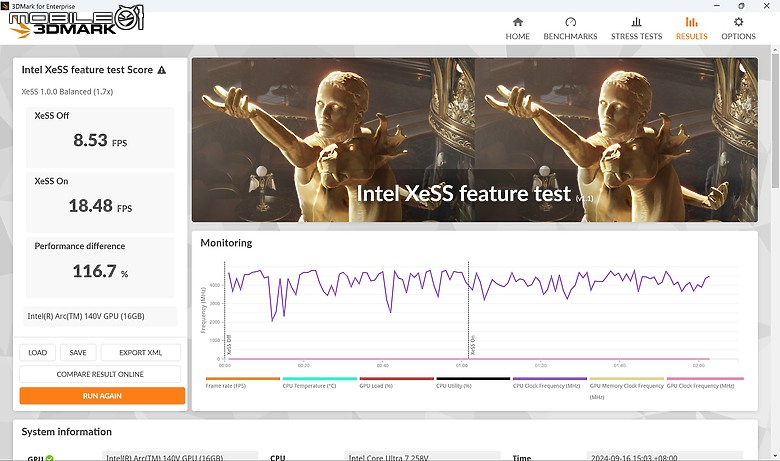Click the 3DMark app icon in title bar
Screen dimensions: 780x461
pyautogui.click(x=5, y=6)
